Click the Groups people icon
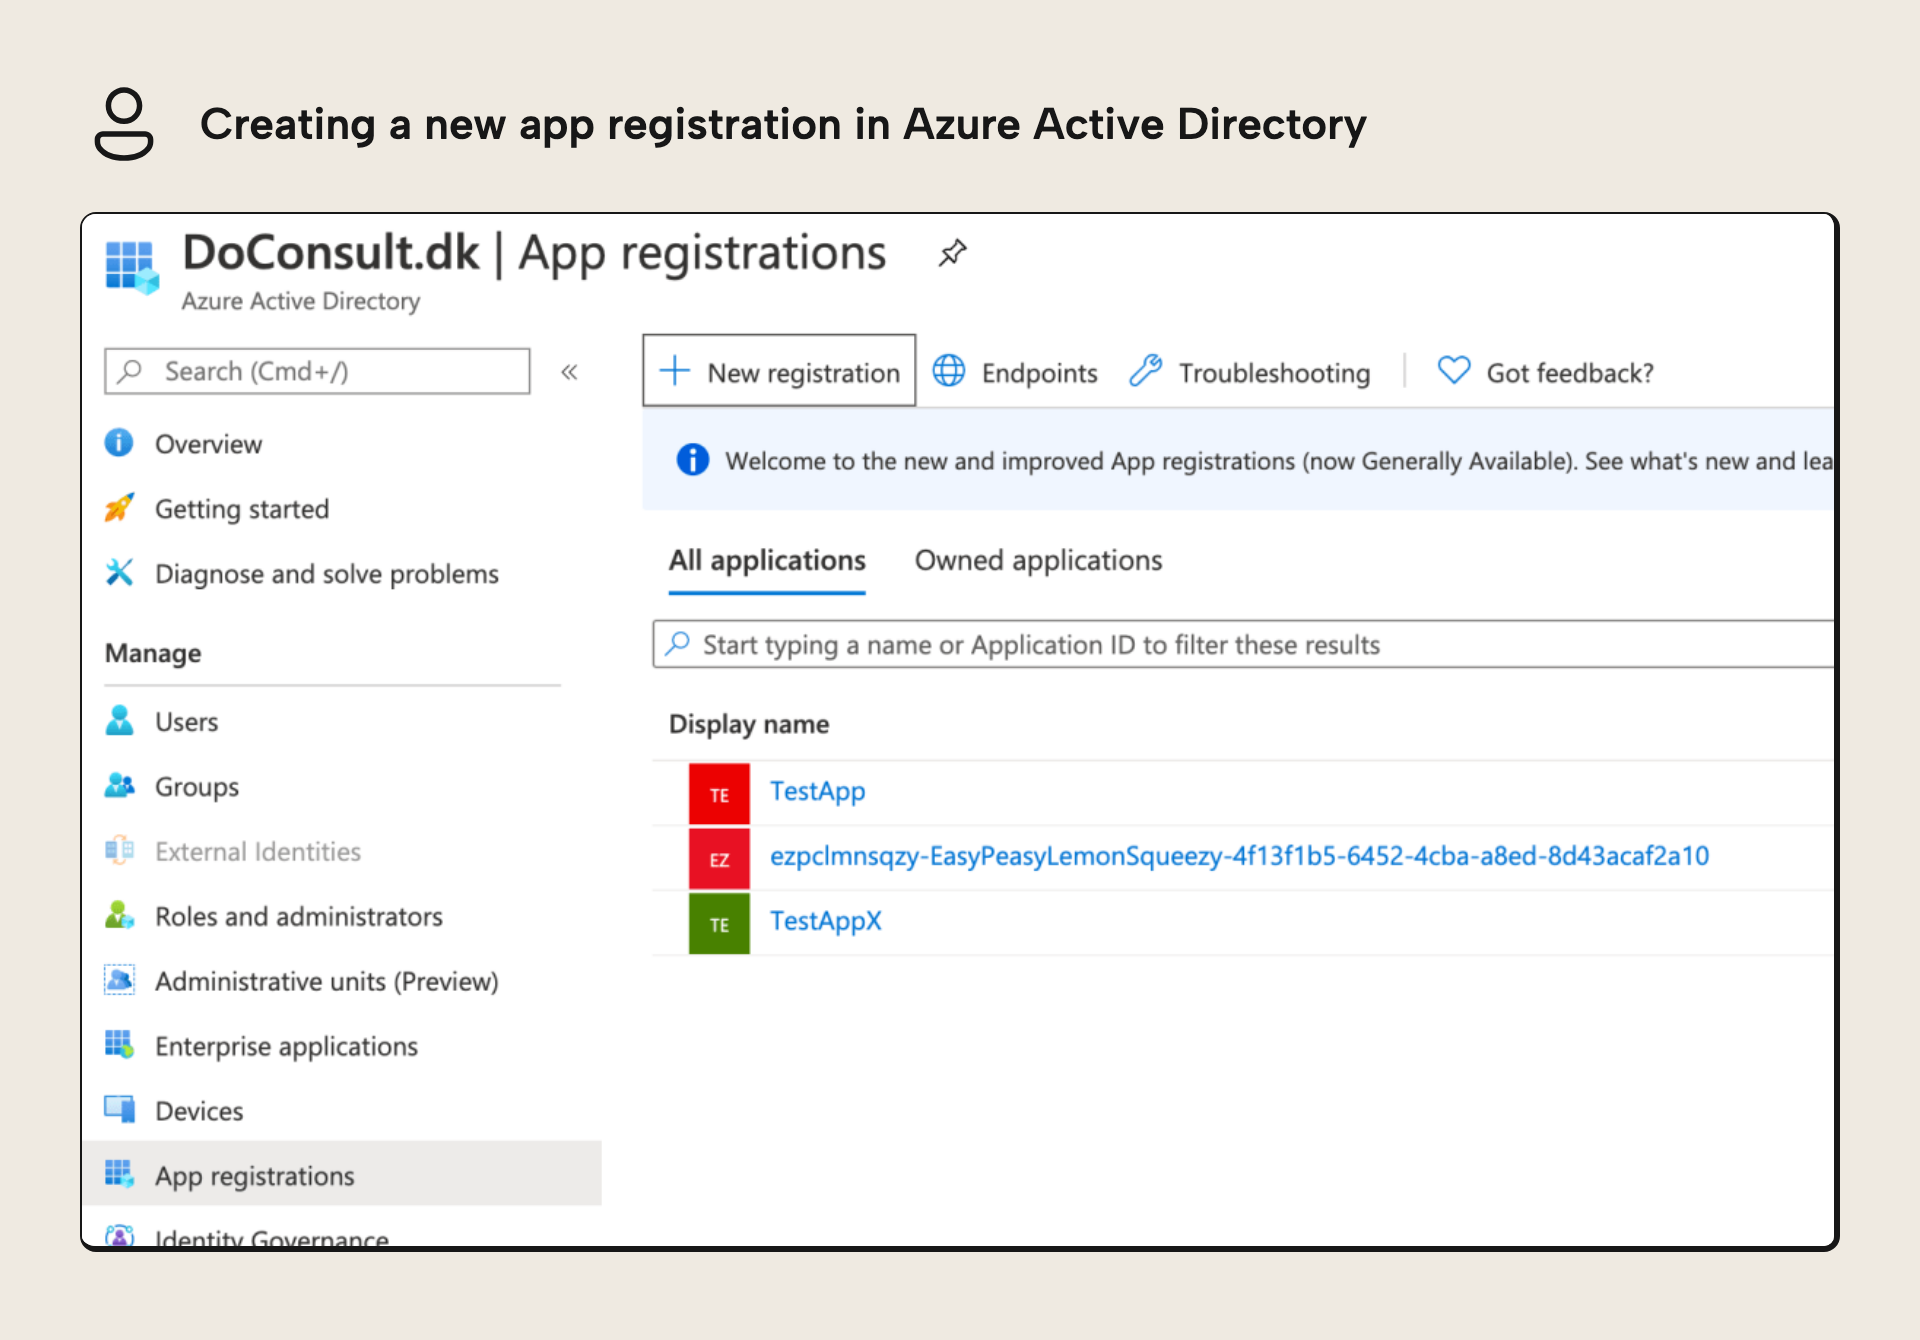1920x1340 pixels. tap(119, 785)
